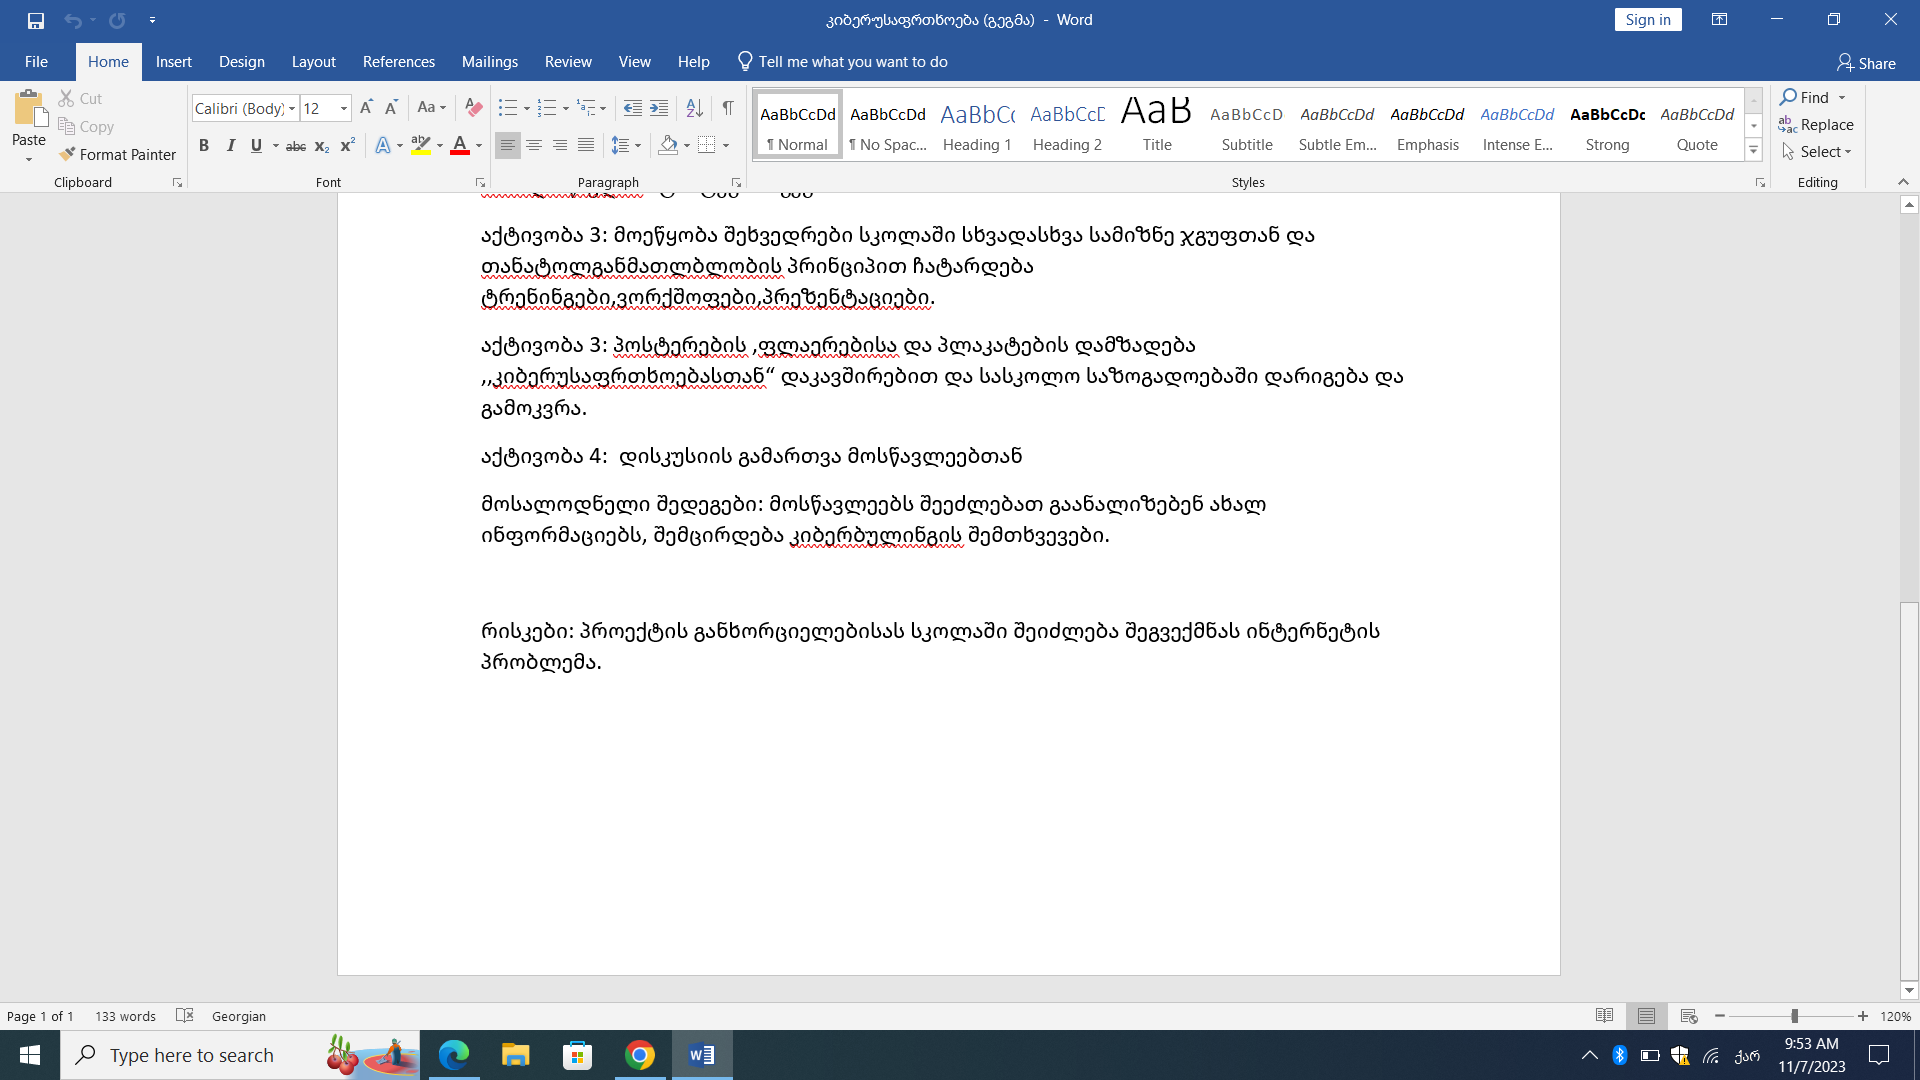Click the Share button
Screen dimensions: 1920x1080
point(1866,63)
